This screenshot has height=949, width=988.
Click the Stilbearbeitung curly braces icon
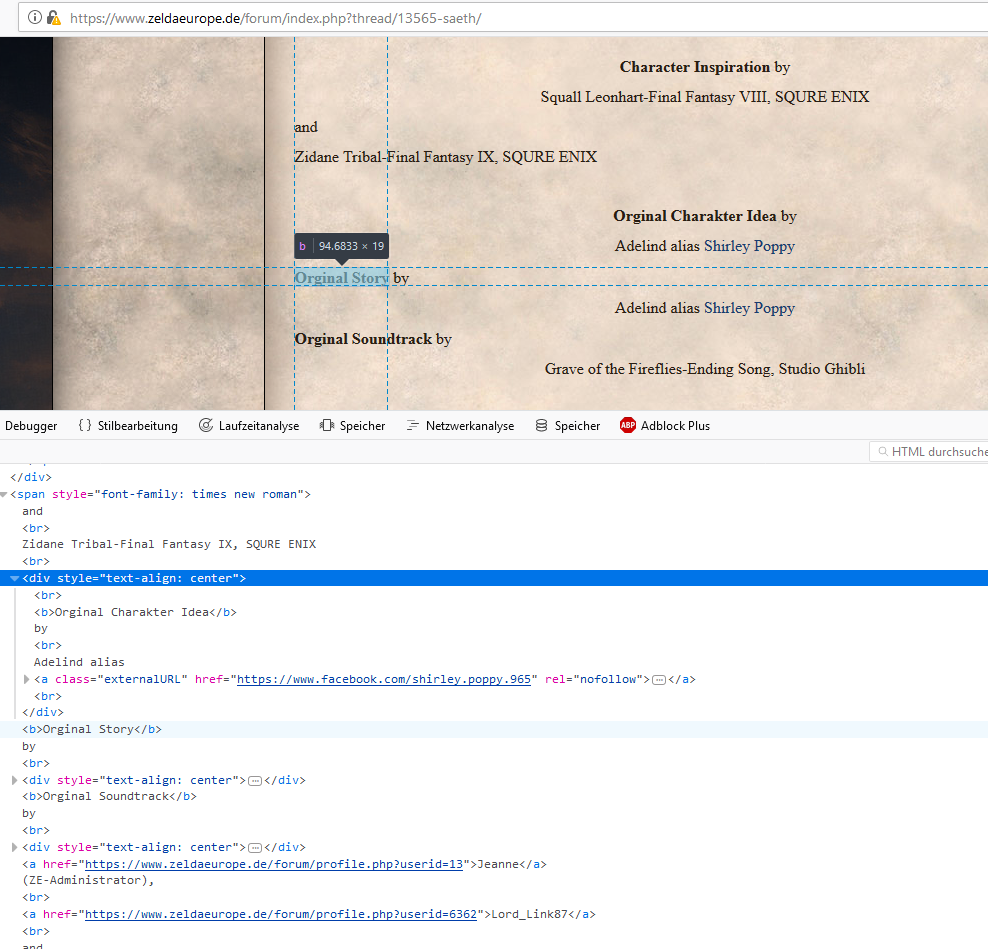85,426
